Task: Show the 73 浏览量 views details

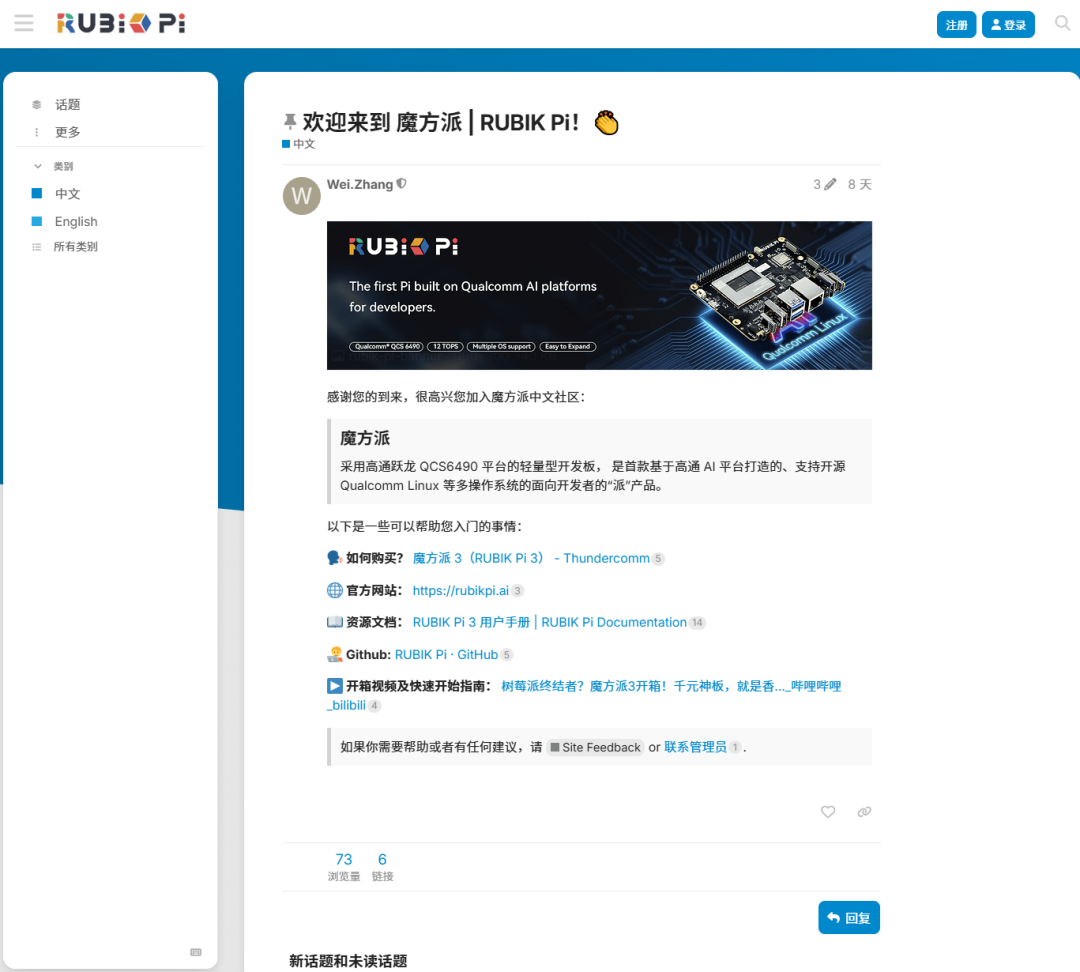Action: [344, 867]
